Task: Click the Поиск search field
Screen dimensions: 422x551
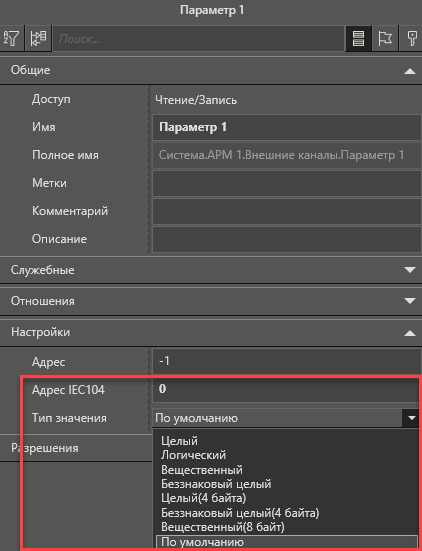Action: pyautogui.click(x=198, y=39)
